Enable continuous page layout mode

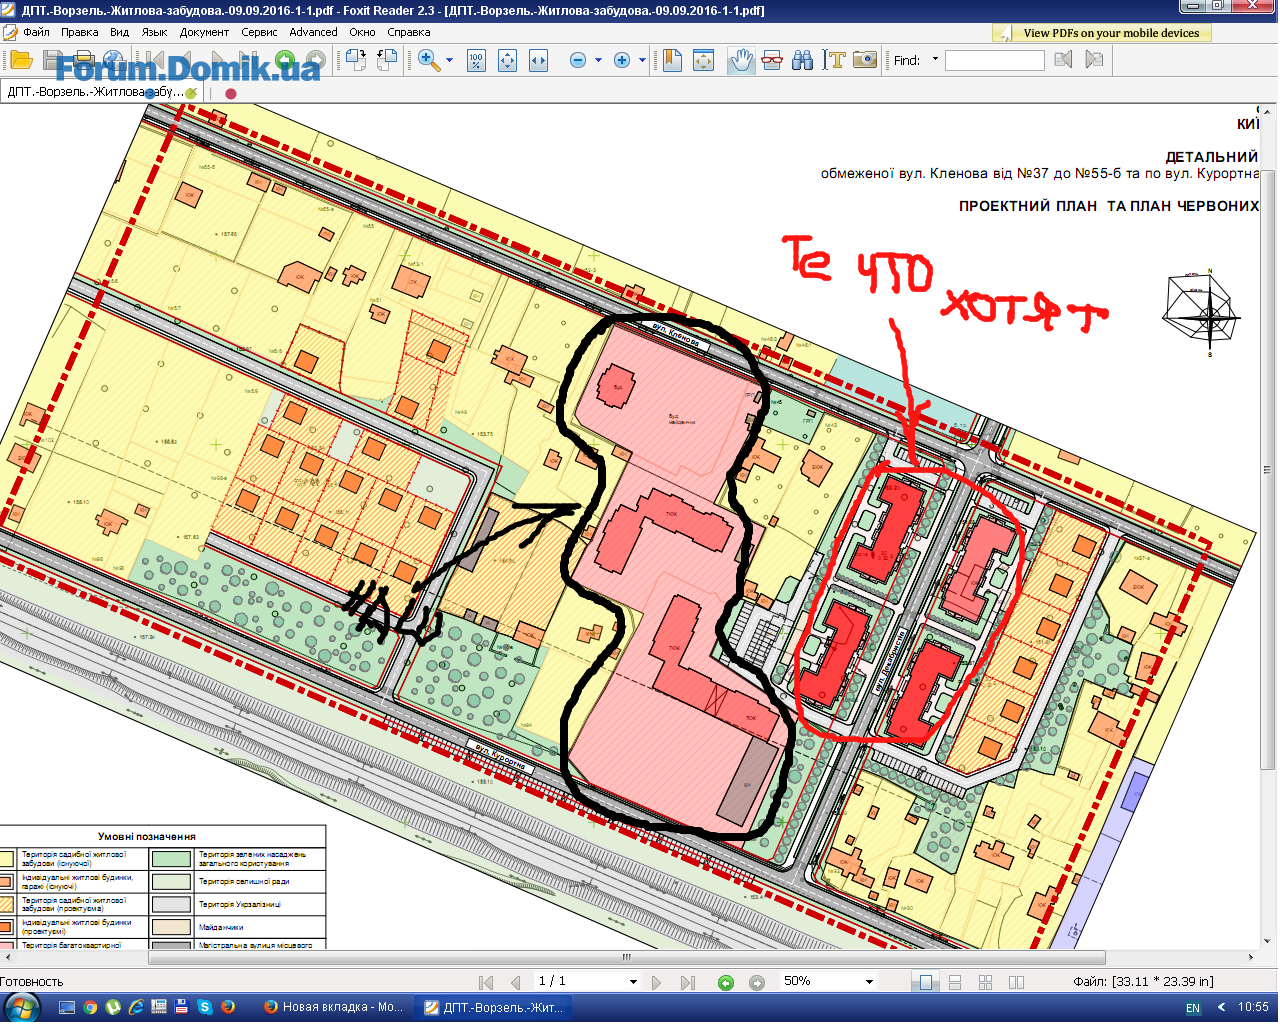click(955, 982)
